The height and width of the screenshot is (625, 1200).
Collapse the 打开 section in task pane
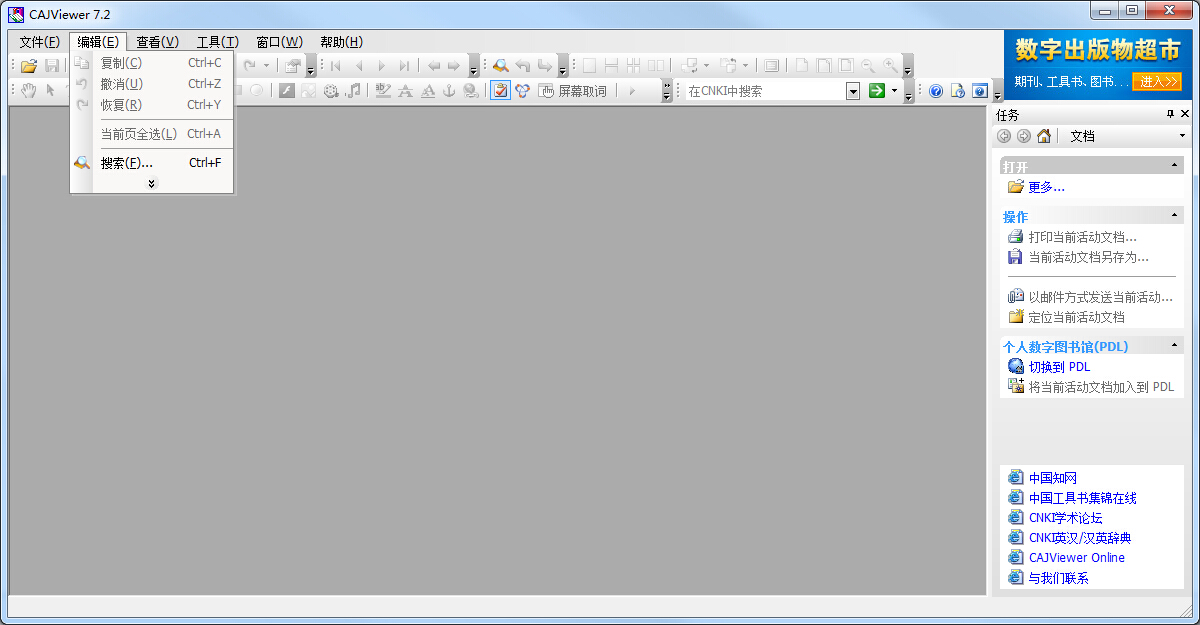coord(1174,166)
